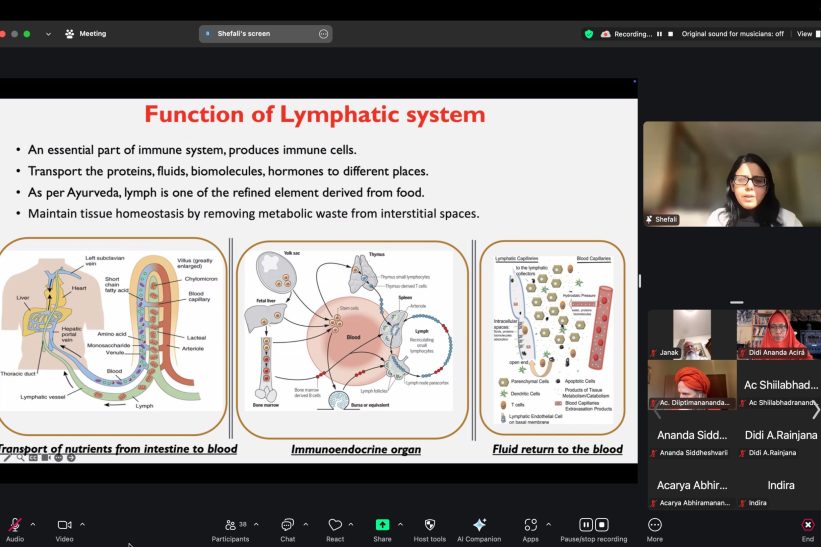Open the View menu in top bar
Viewport: 821px width, 547px height.
click(804, 34)
